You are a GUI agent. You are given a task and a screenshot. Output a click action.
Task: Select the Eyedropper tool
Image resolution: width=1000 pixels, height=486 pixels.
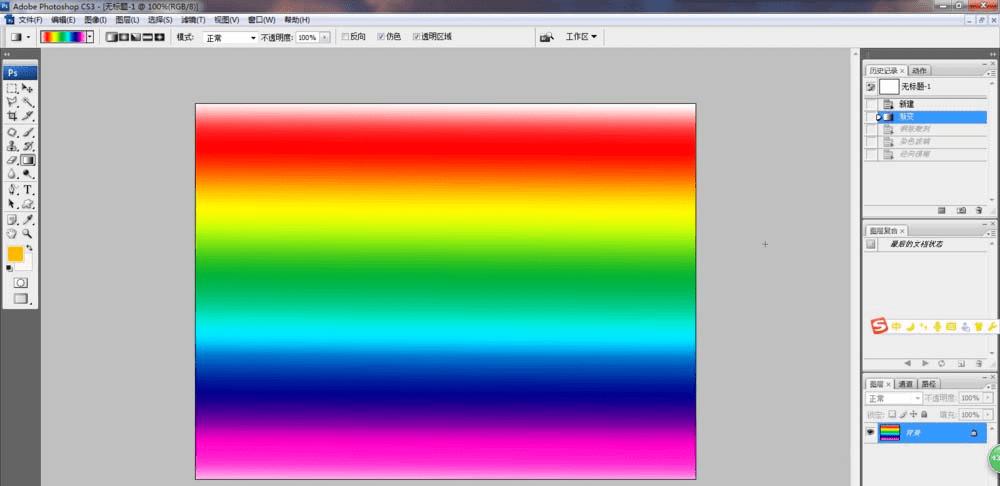(x=27, y=220)
